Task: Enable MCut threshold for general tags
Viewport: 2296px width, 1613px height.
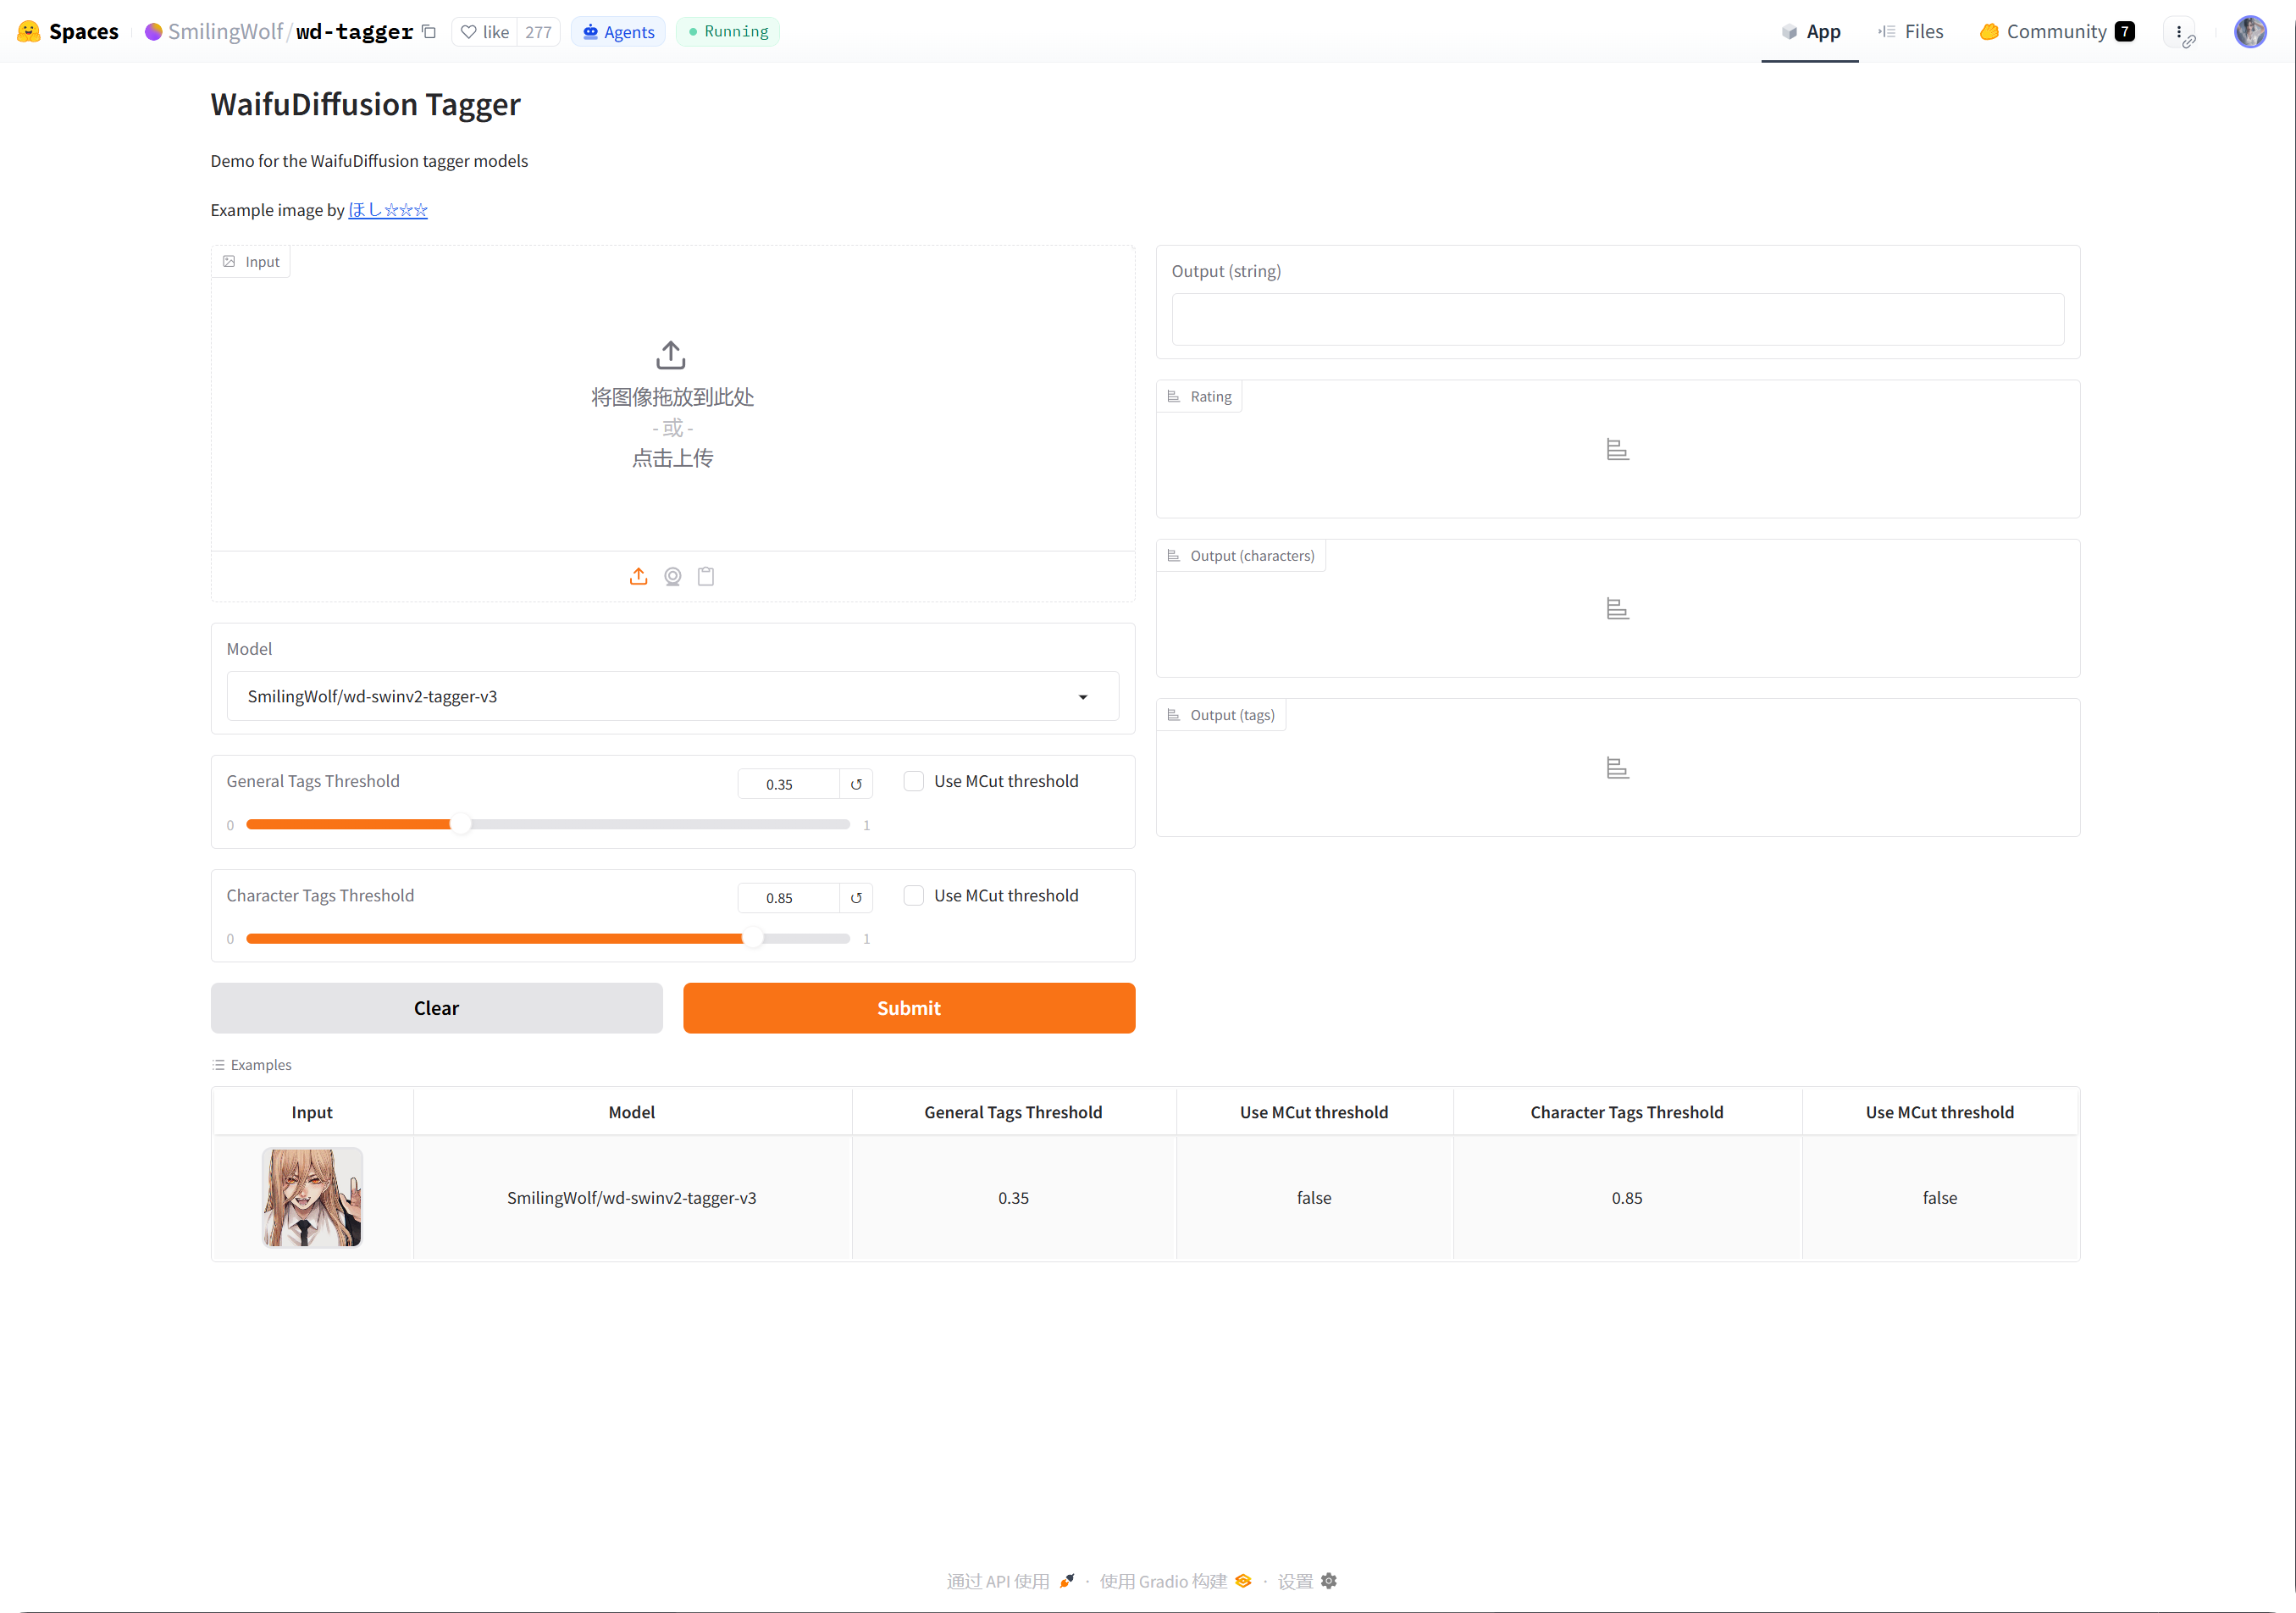Action: 914,782
